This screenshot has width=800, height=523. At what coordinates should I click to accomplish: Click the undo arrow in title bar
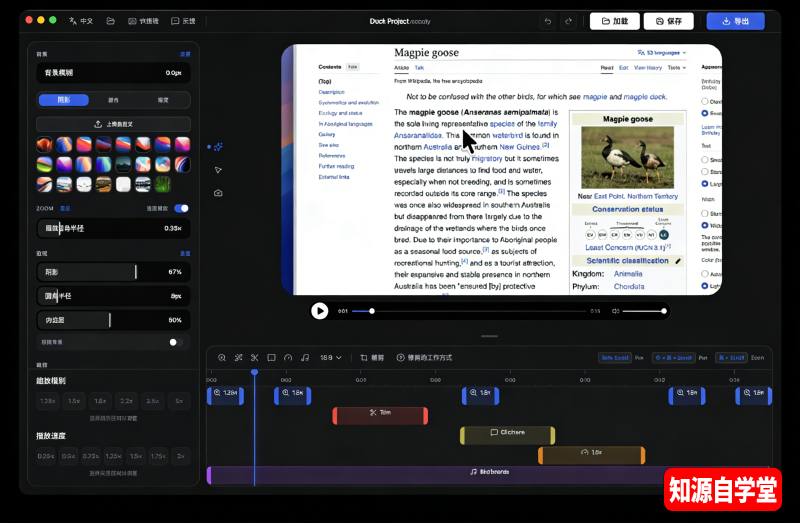[547, 21]
